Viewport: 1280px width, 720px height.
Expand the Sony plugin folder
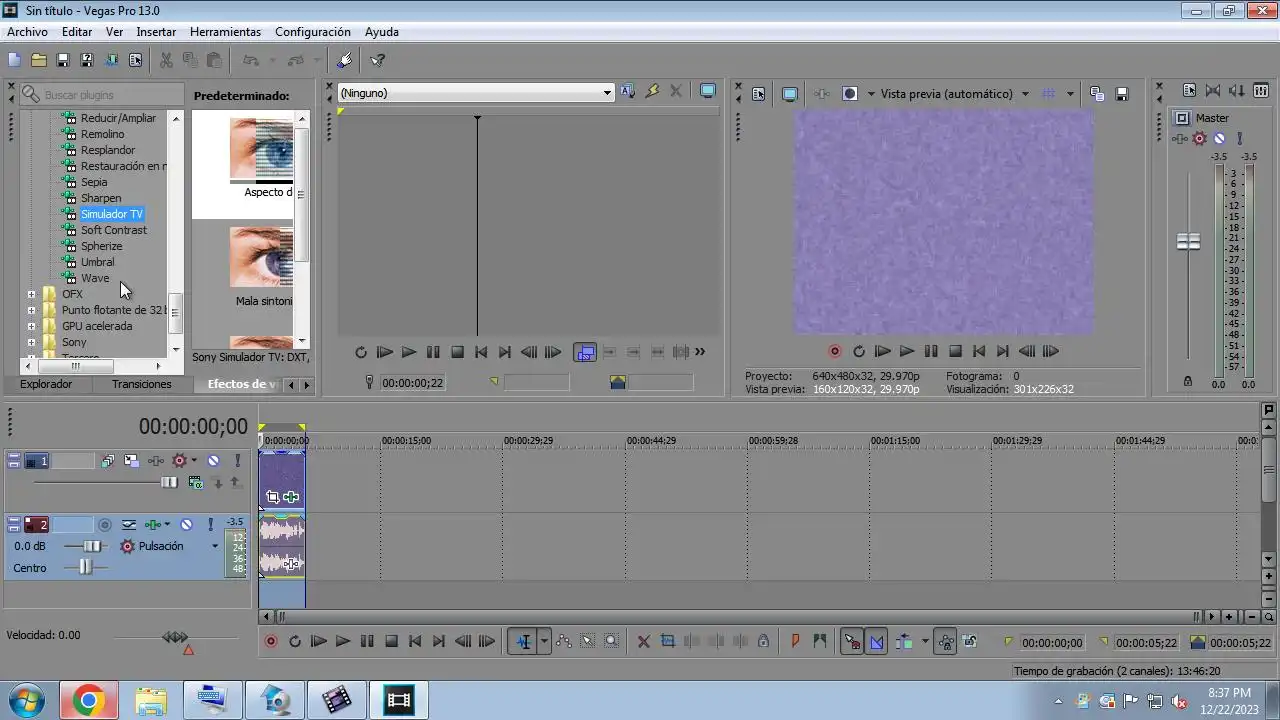pyautogui.click(x=32, y=342)
